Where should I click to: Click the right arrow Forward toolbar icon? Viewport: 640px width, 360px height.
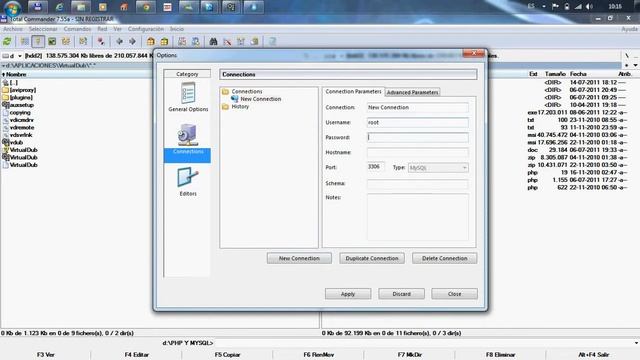coord(133,42)
